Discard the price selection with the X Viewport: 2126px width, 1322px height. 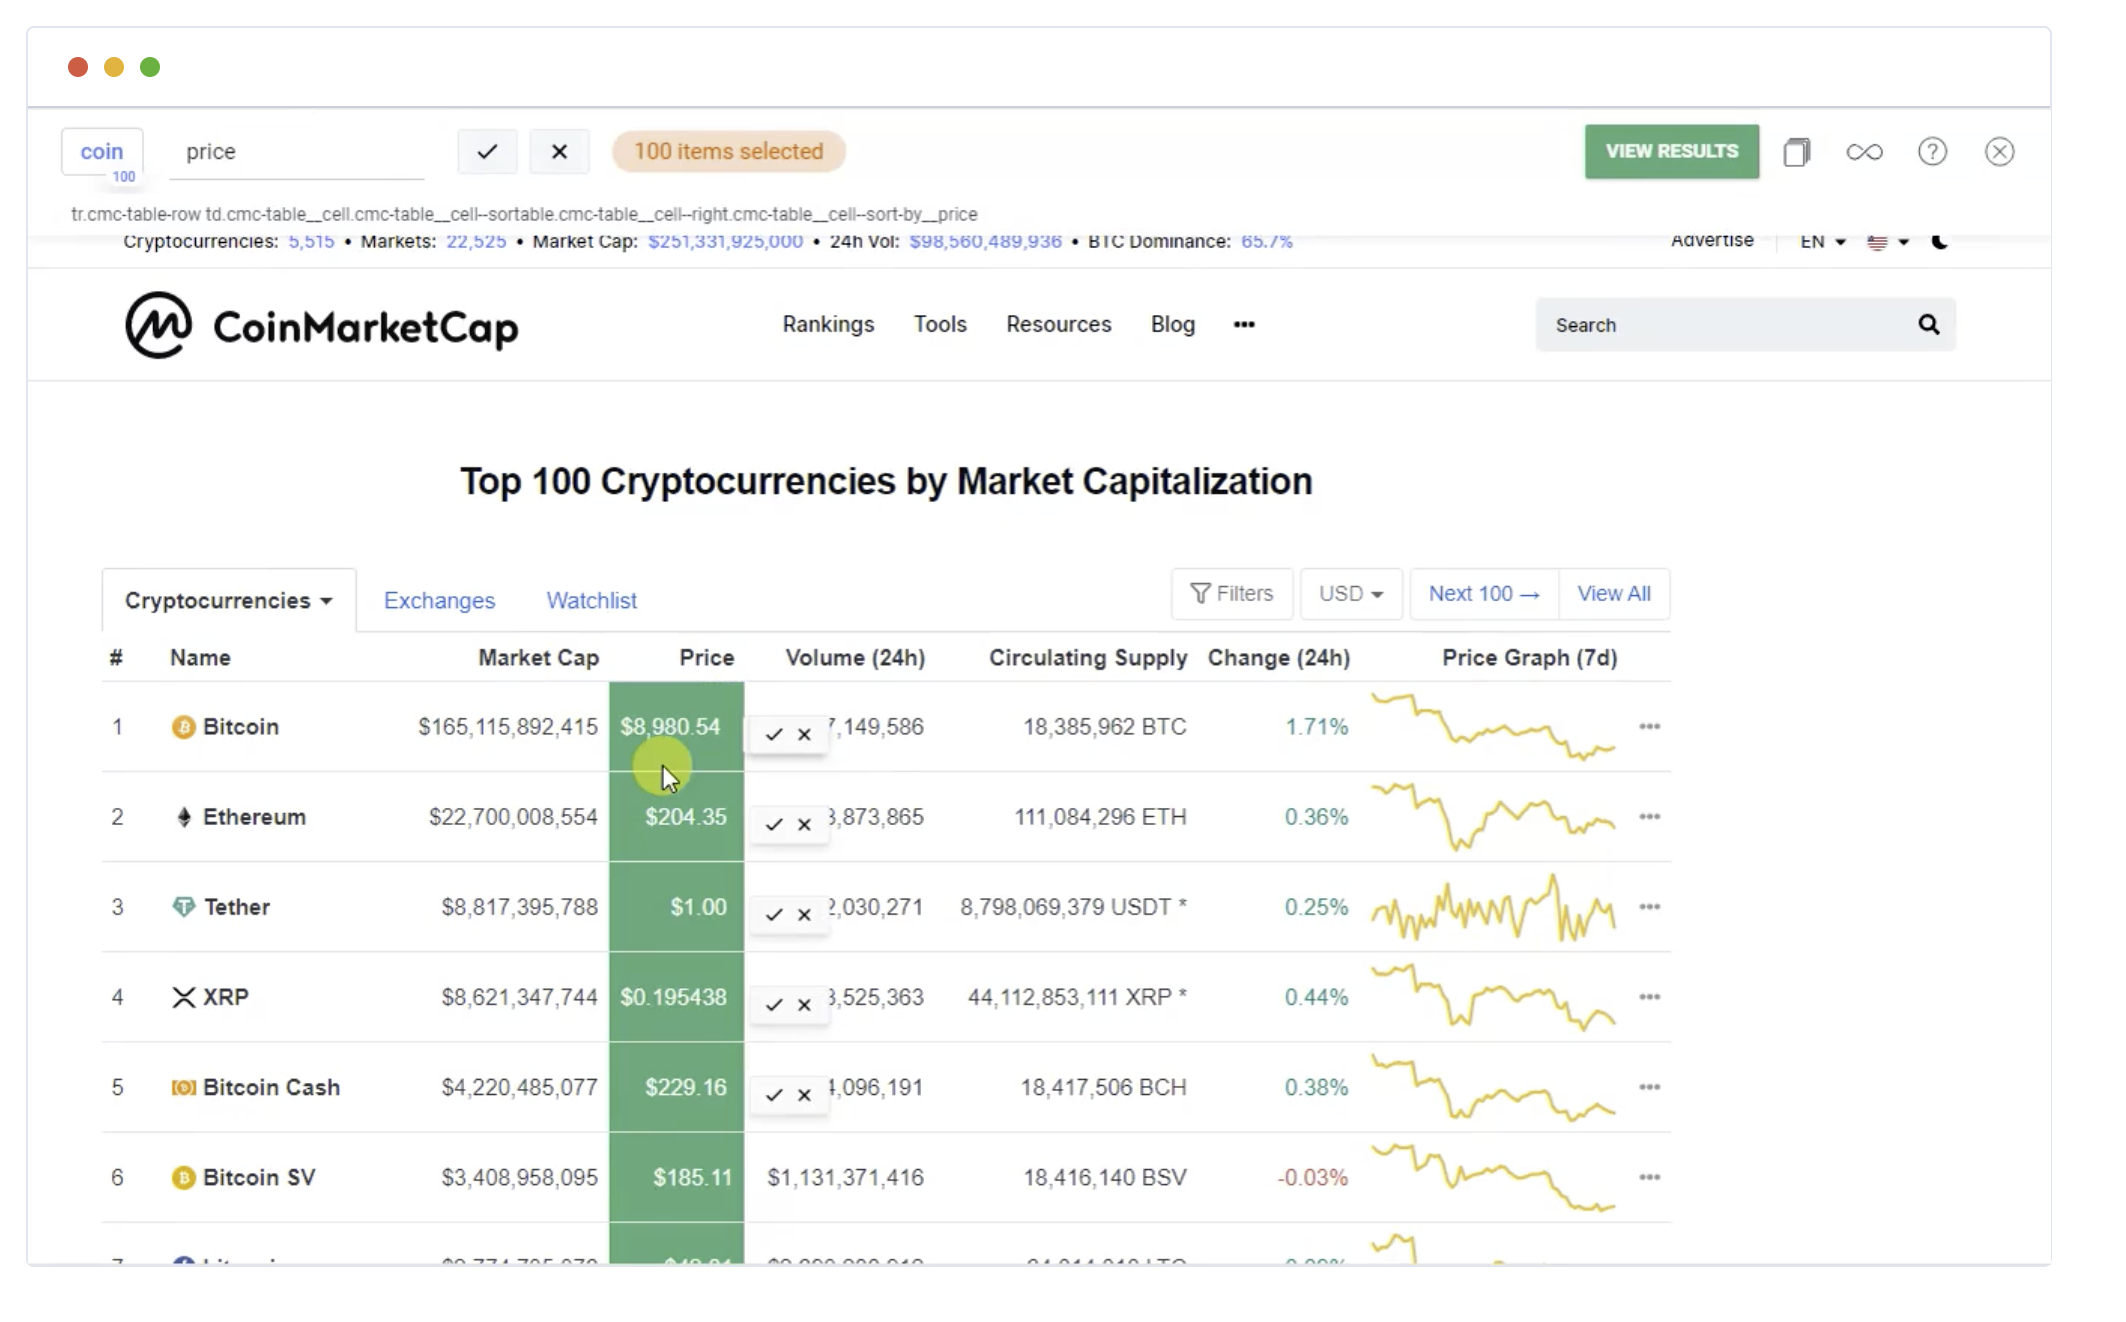(x=559, y=152)
